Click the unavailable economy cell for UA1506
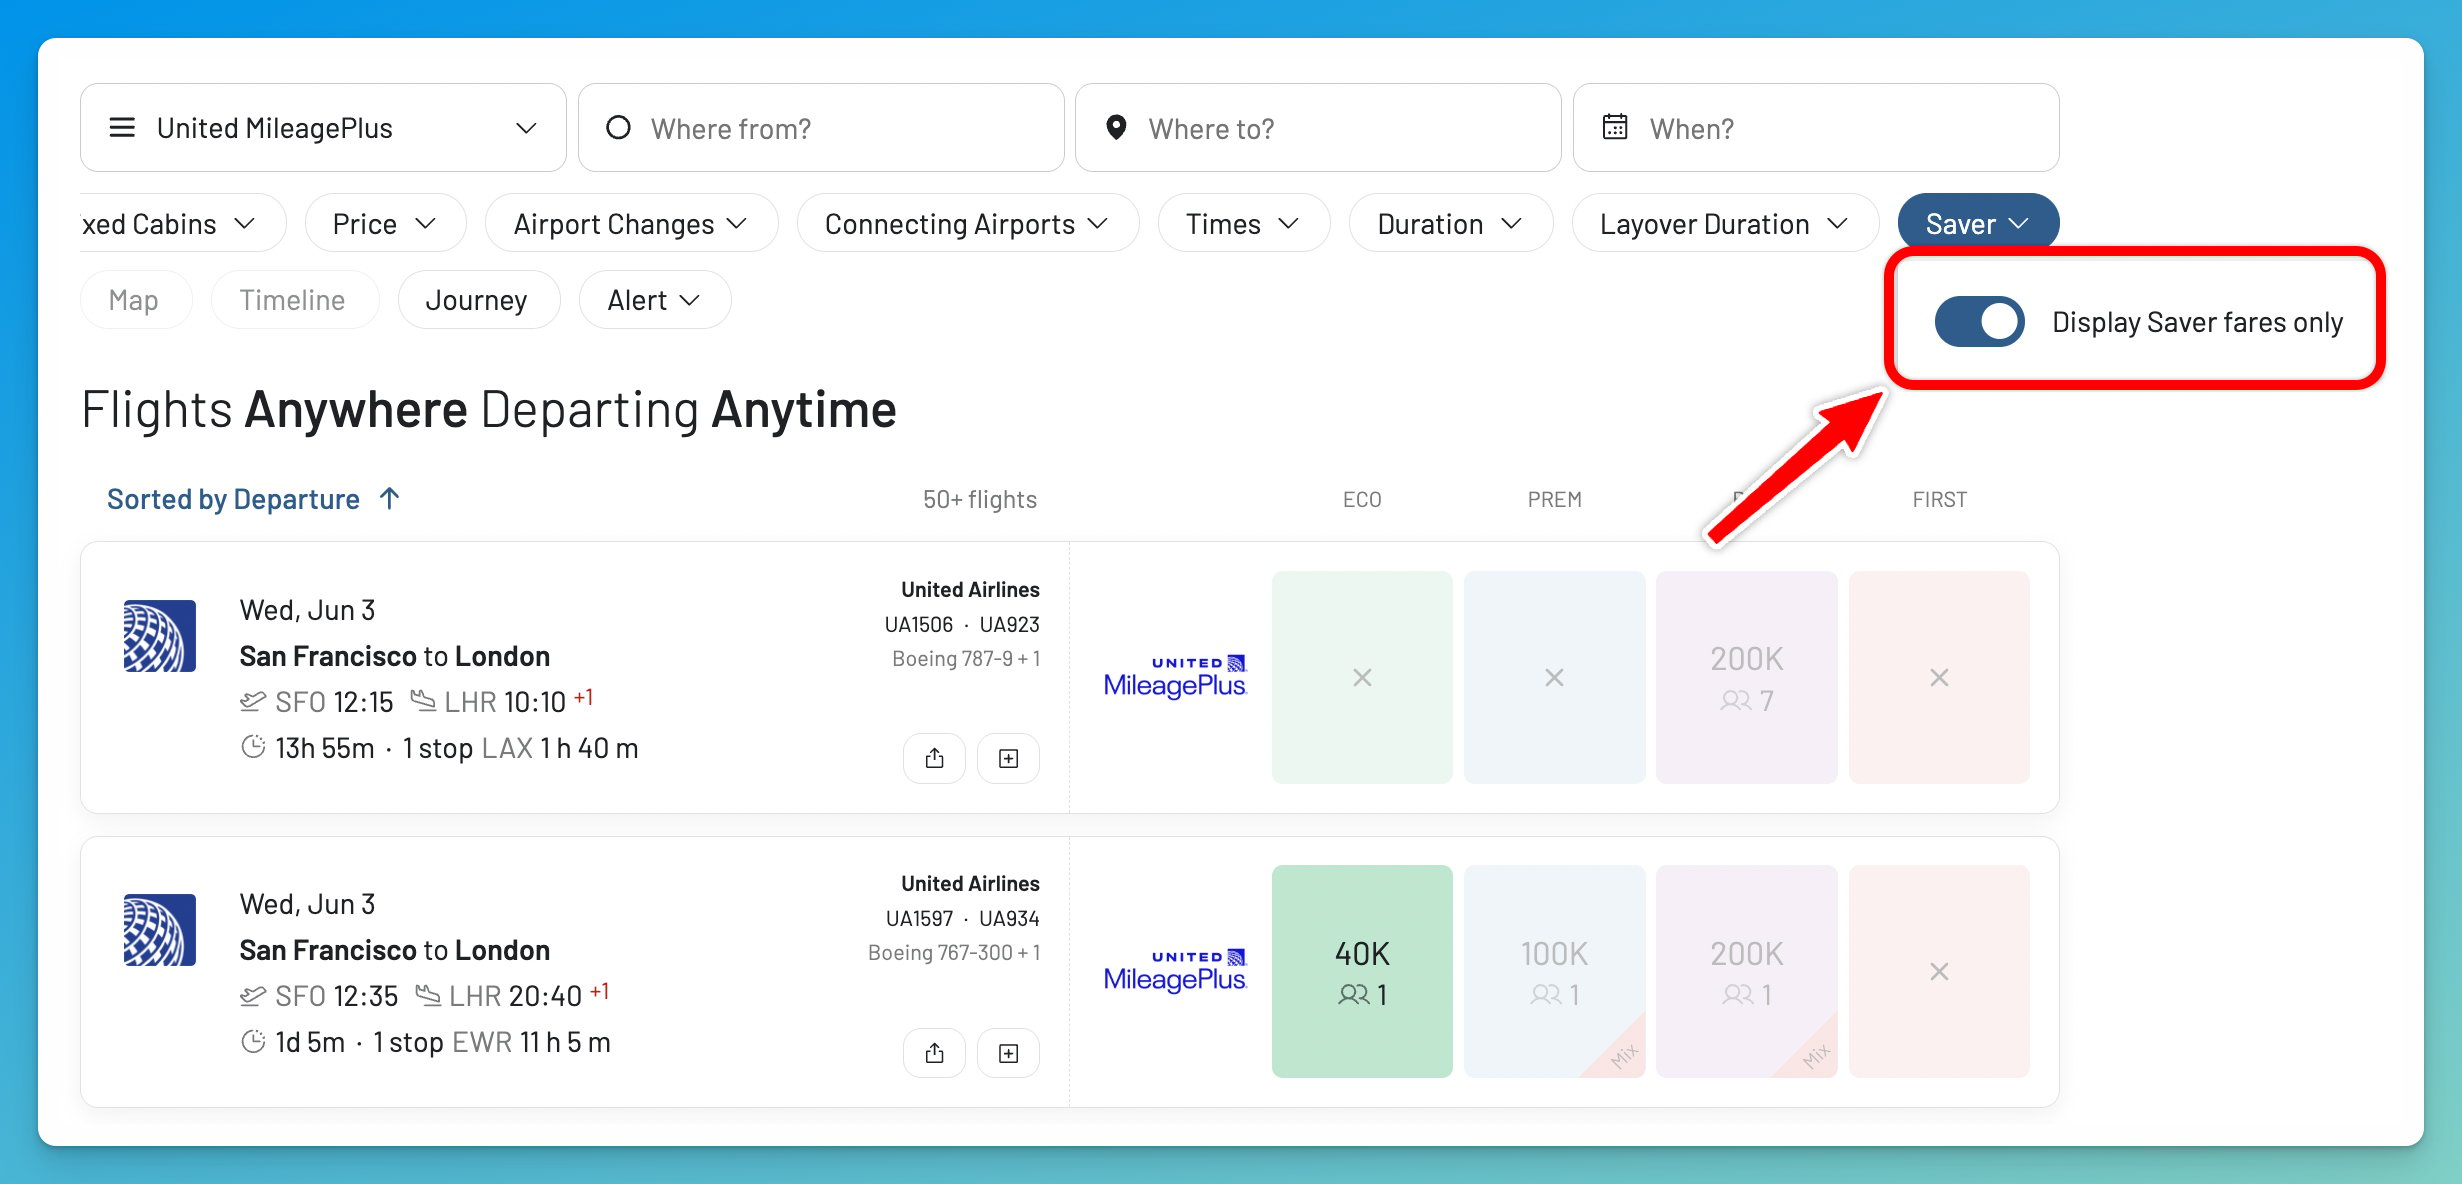2462x1184 pixels. [1362, 677]
